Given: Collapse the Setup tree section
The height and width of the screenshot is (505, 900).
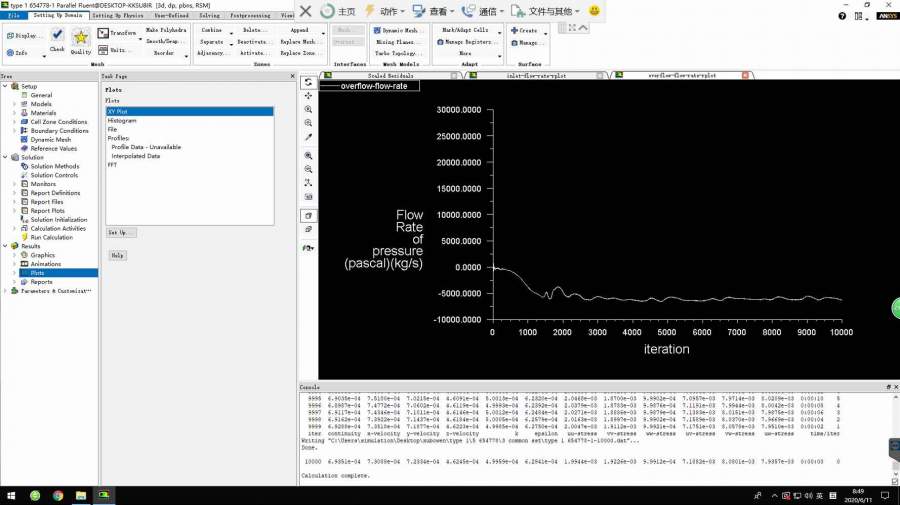Looking at the screenshot, I should (6, 86).
